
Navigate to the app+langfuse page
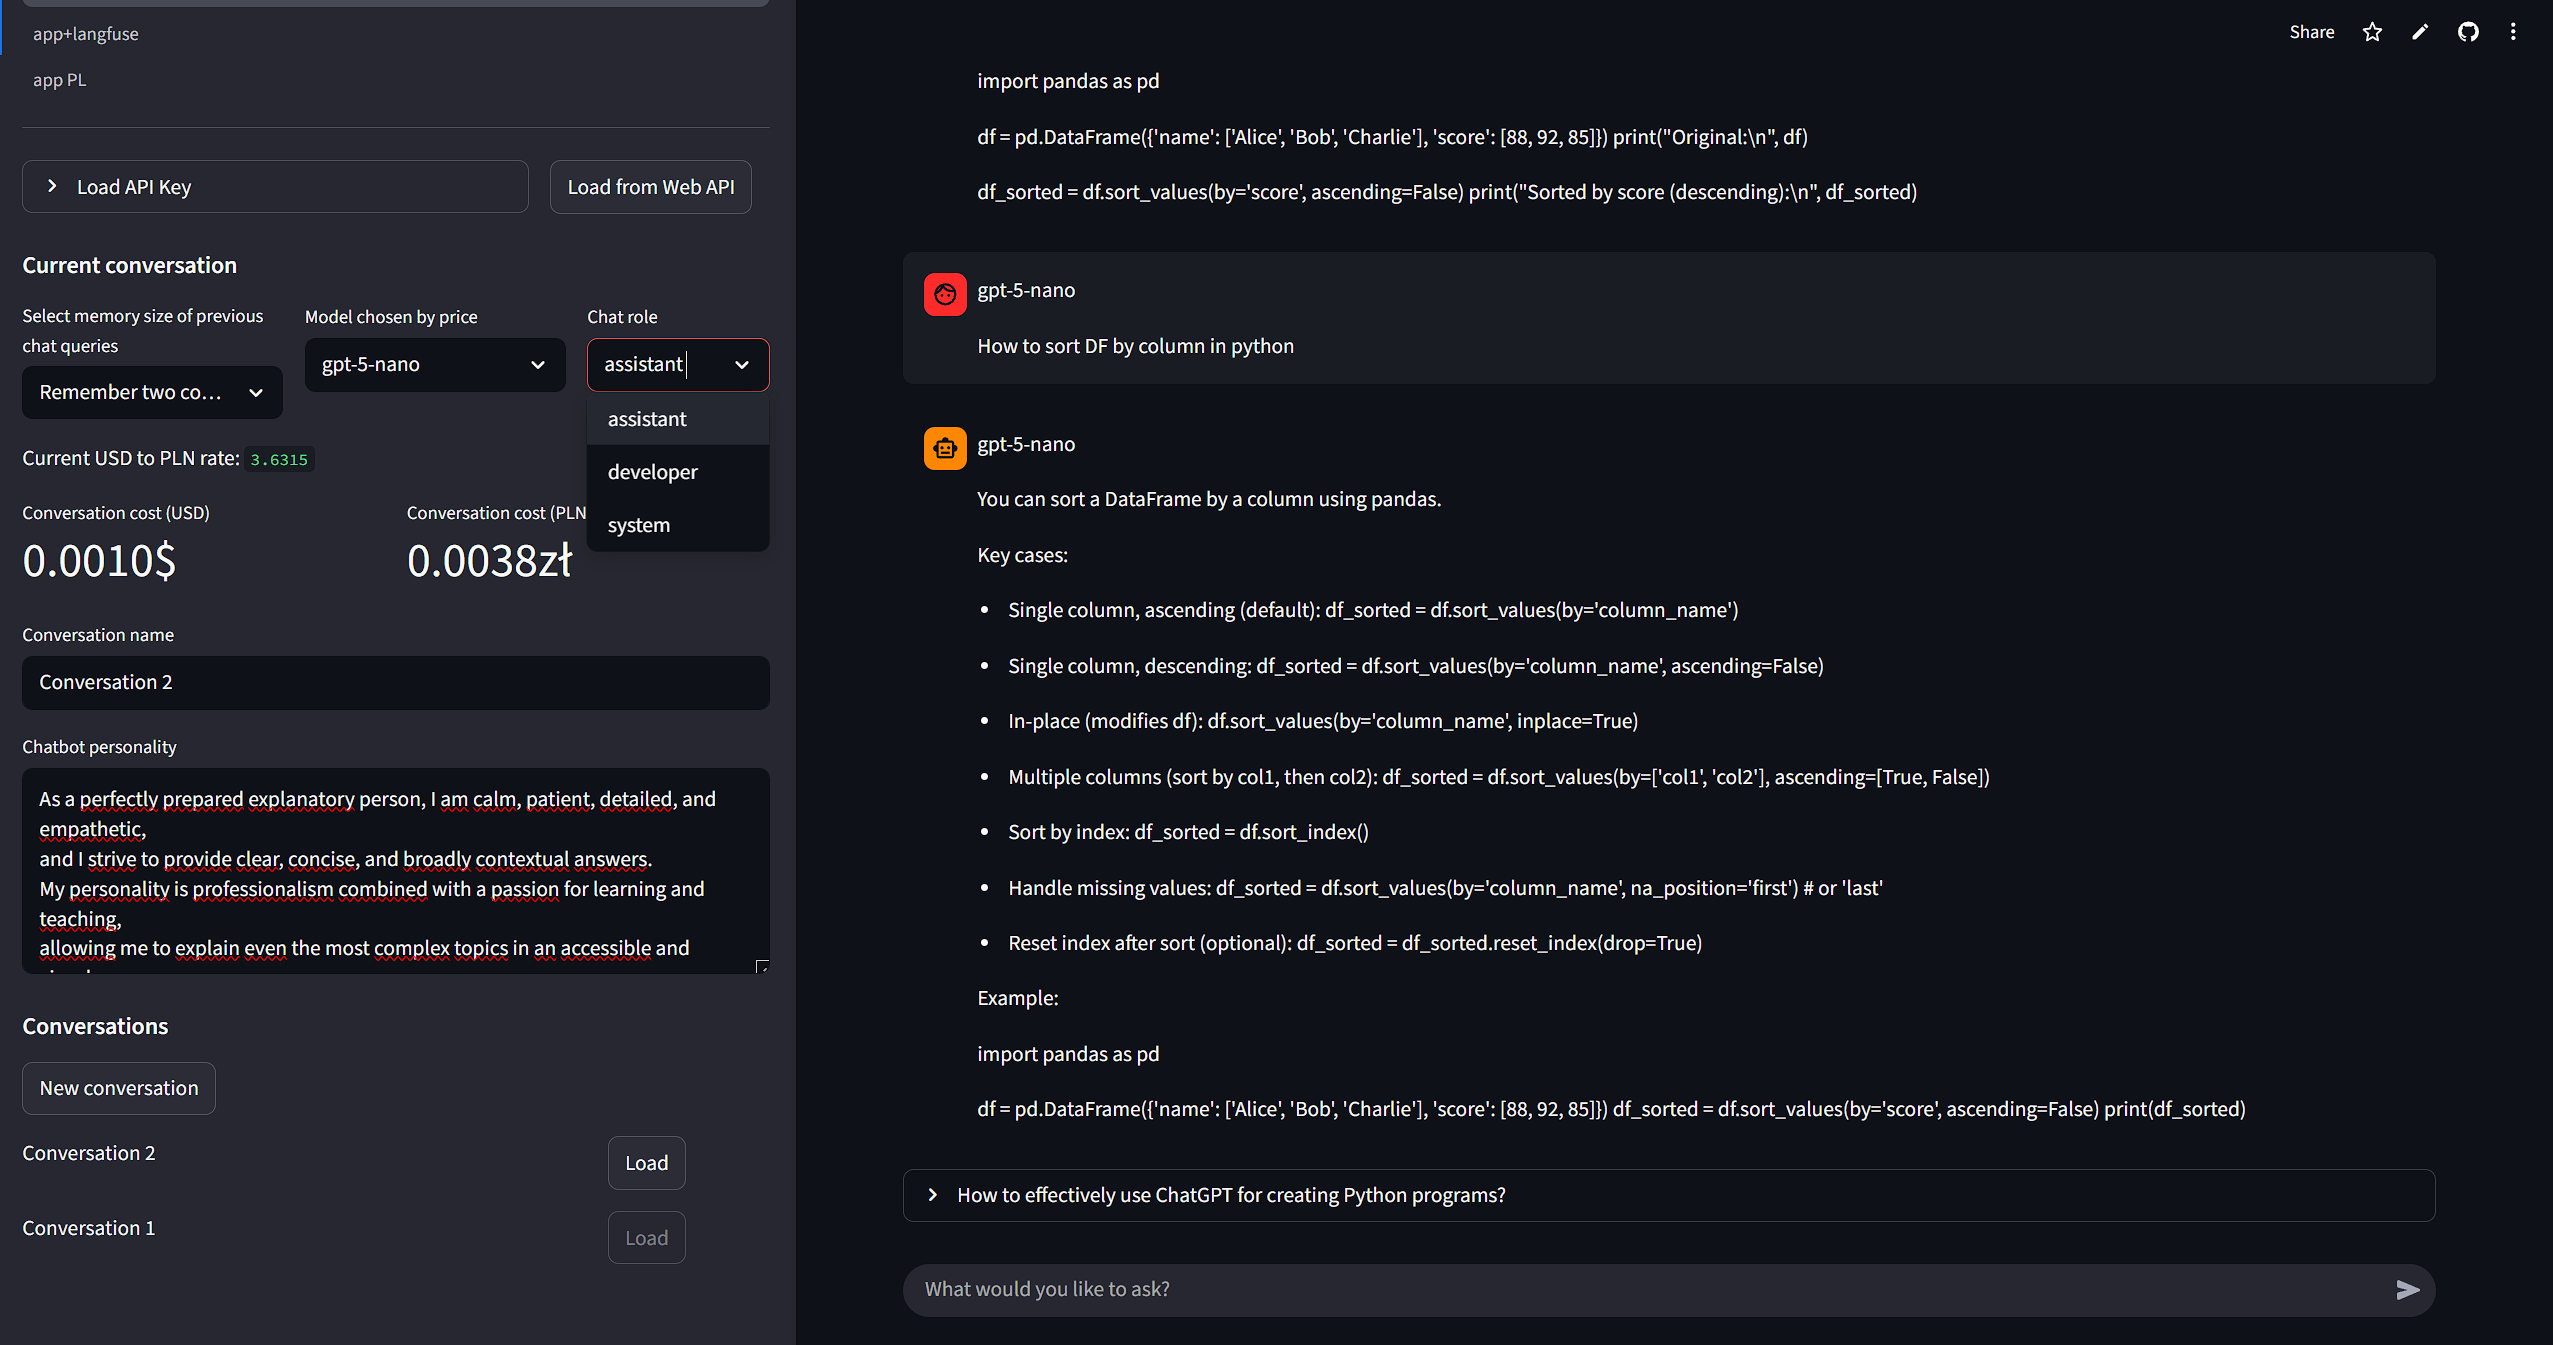[86, 34]
